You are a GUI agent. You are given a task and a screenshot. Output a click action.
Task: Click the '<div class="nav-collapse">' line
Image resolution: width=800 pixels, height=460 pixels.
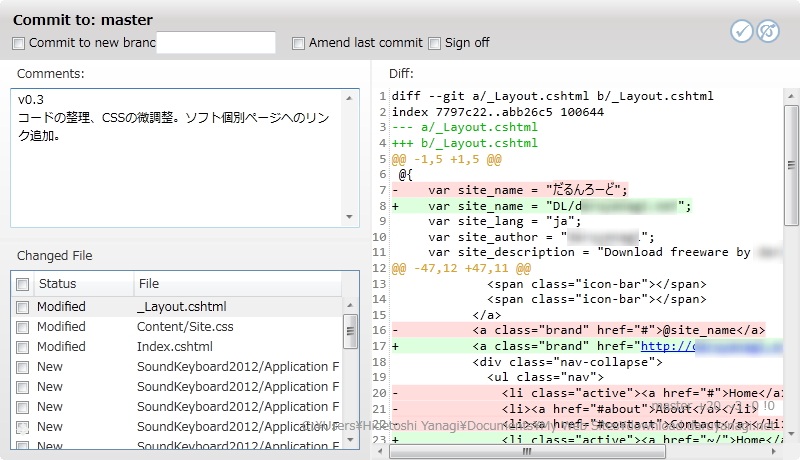(x=567, y=362)
